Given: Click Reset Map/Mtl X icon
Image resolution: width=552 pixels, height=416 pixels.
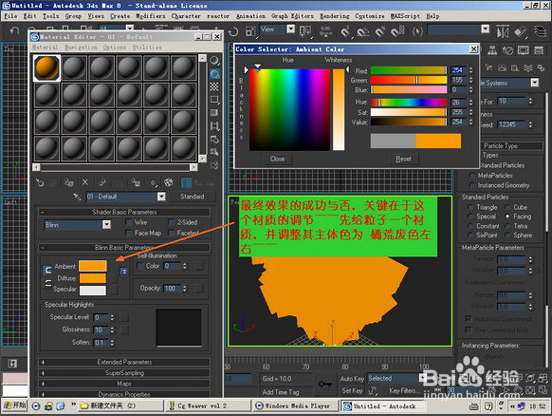Looking at the screenshot, I should click(85, 182).
